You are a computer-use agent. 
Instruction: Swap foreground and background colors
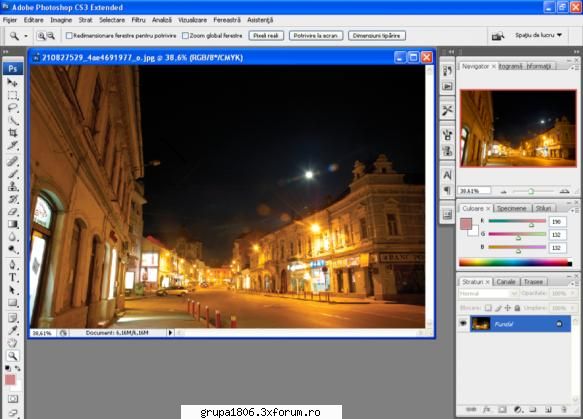click(17, 368)
